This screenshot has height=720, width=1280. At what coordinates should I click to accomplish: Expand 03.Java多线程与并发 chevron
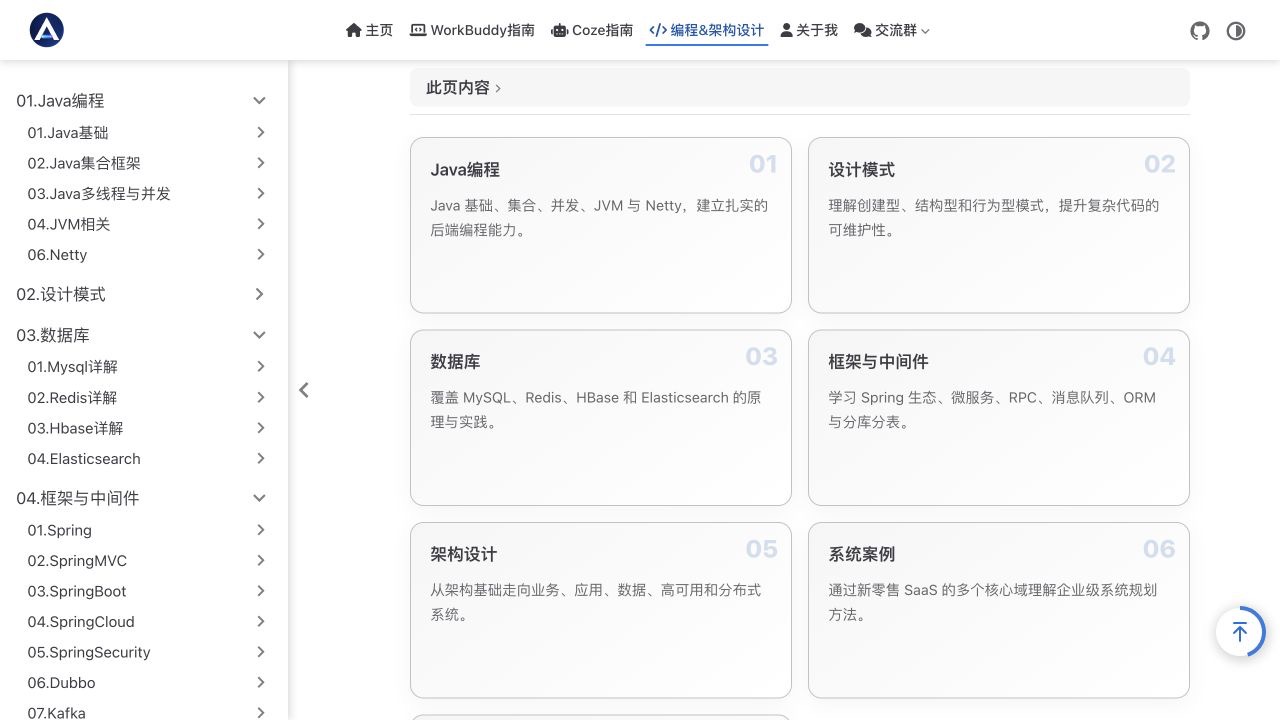point(260,193)
